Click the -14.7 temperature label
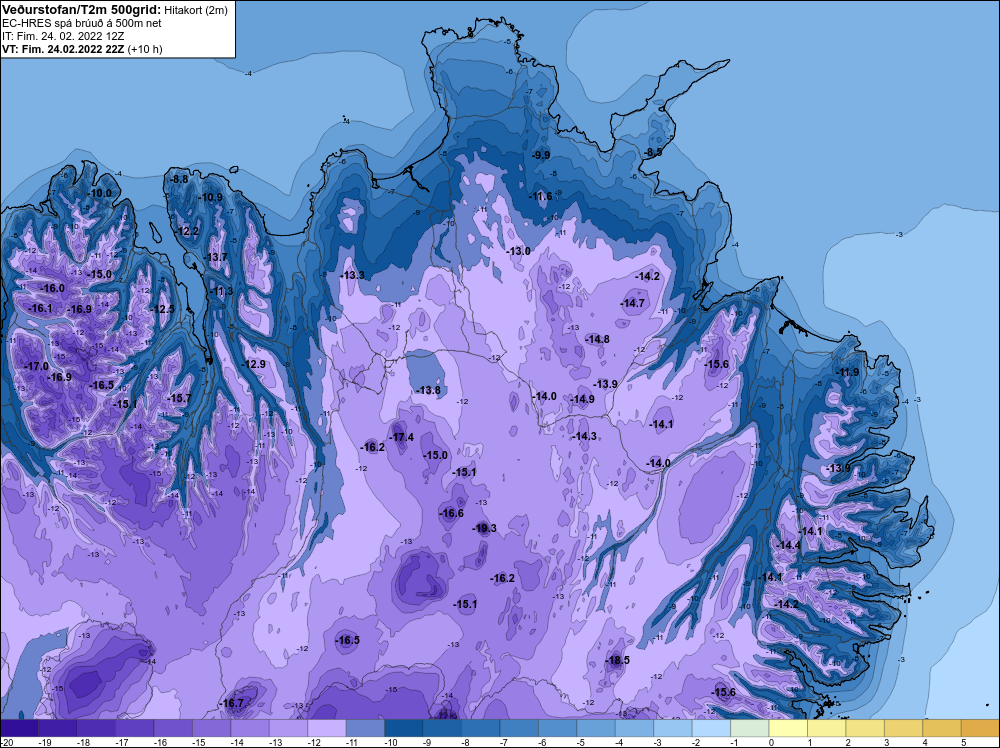The height and width of the screenshot is (748, 1000). click(633, 303)
